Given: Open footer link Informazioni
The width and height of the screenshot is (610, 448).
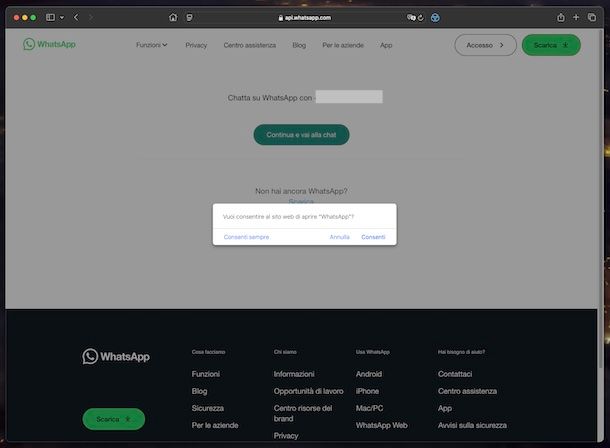Looking at the screenshot, I should [x=294, y=374].
